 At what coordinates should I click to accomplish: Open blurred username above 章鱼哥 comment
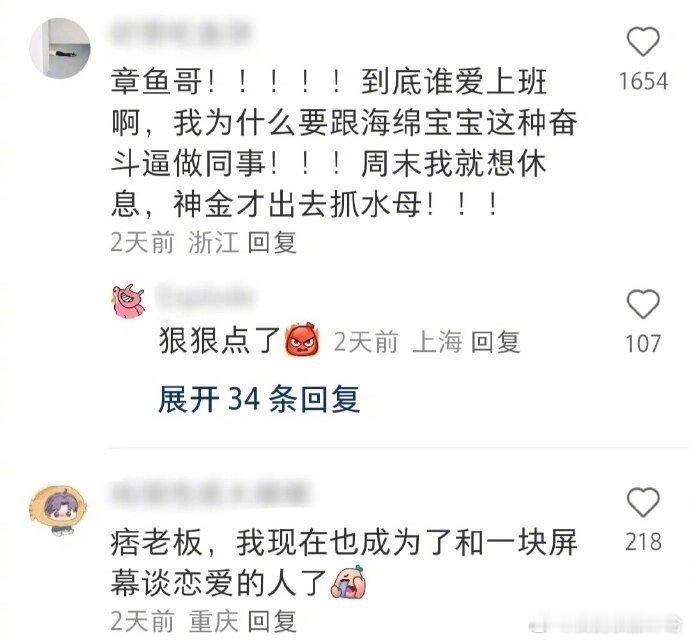pos(180,33)
